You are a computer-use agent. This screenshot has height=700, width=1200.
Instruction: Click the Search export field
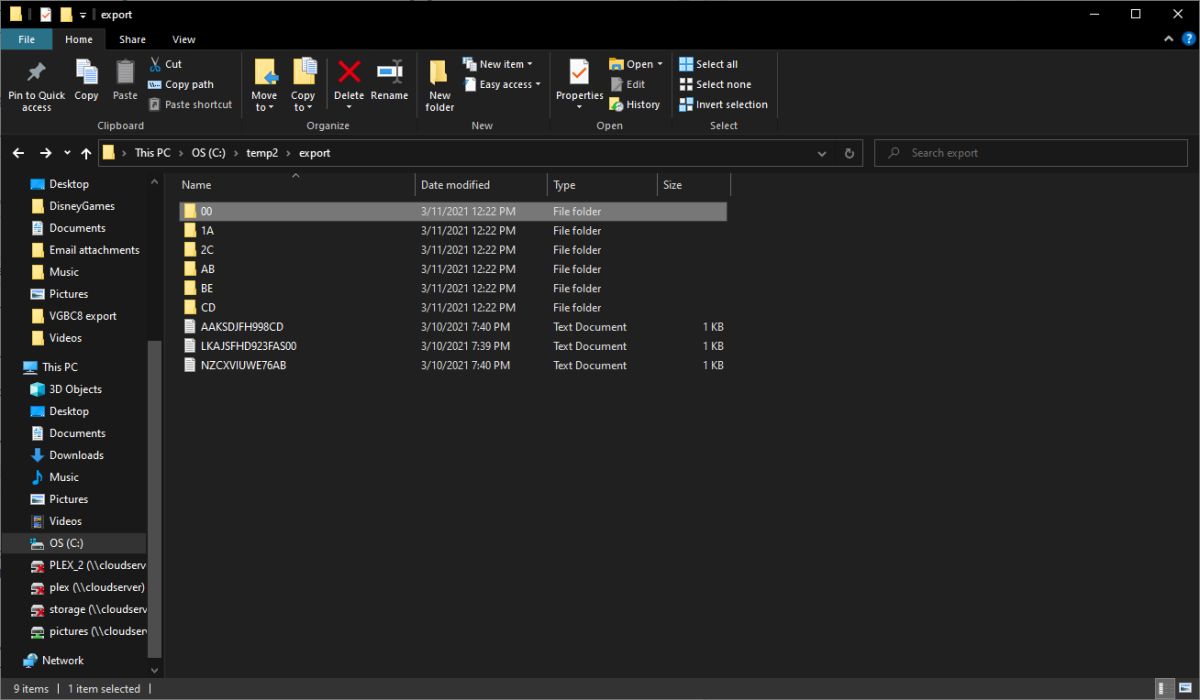pyautogui.click(x=1031, y=153)
